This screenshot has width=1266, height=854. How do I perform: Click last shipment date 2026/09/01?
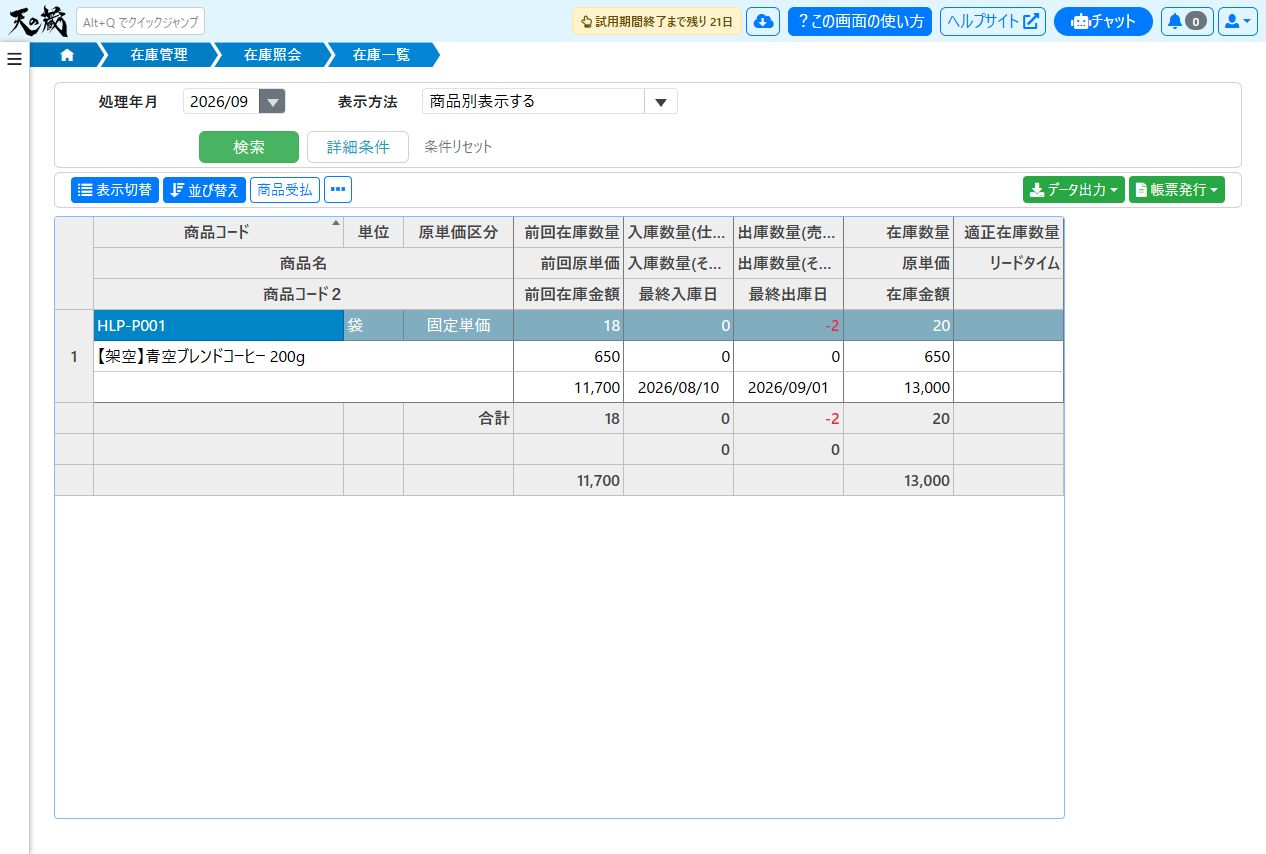788,387
